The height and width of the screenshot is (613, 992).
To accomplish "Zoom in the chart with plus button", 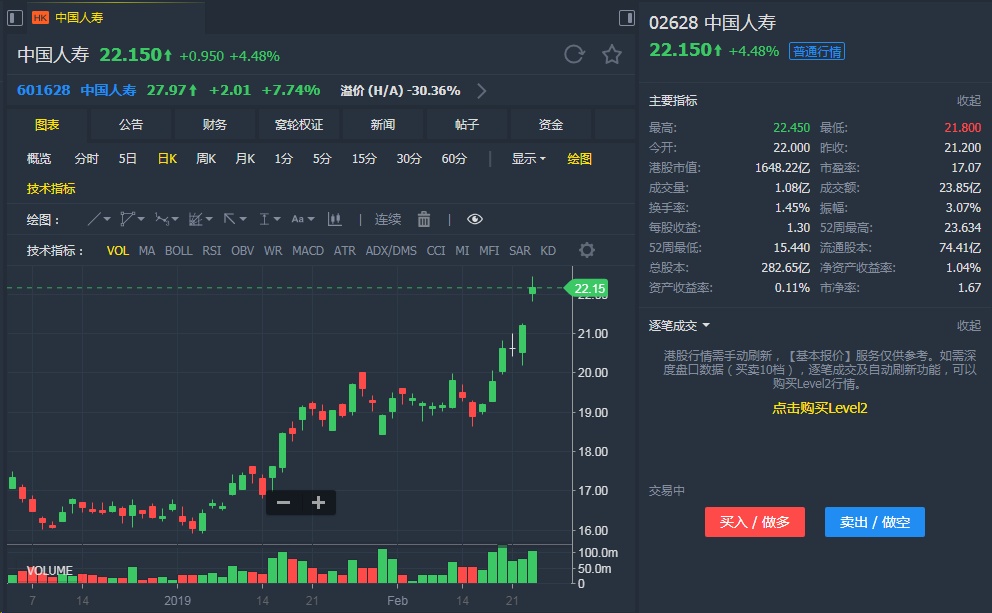I will [318, 502].
